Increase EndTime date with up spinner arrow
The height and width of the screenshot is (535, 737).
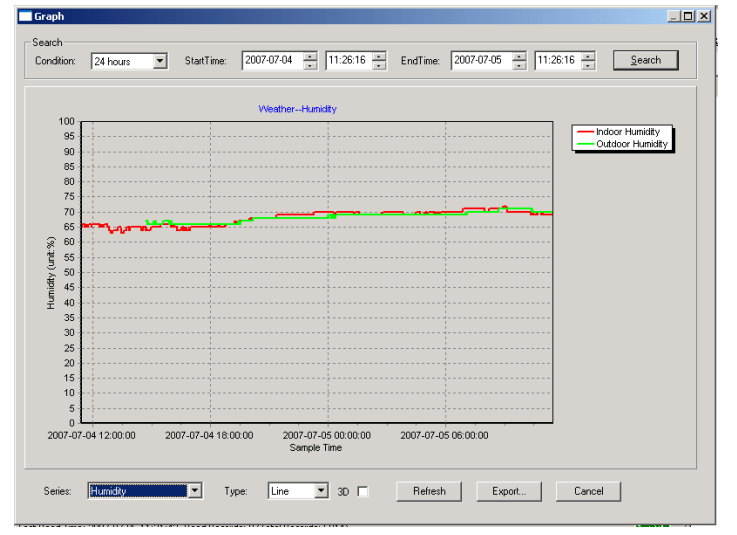click(x=519, y=56)
